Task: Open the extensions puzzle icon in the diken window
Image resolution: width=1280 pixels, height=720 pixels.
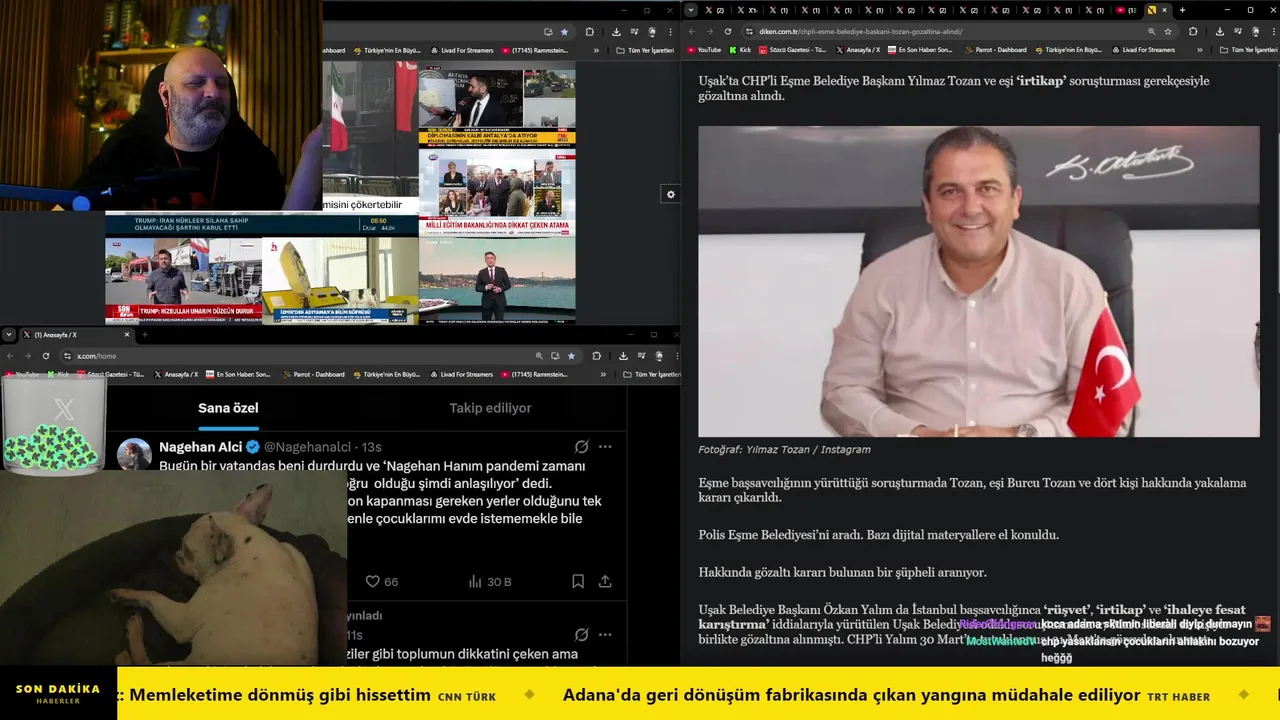Action: coord(1193,31)
